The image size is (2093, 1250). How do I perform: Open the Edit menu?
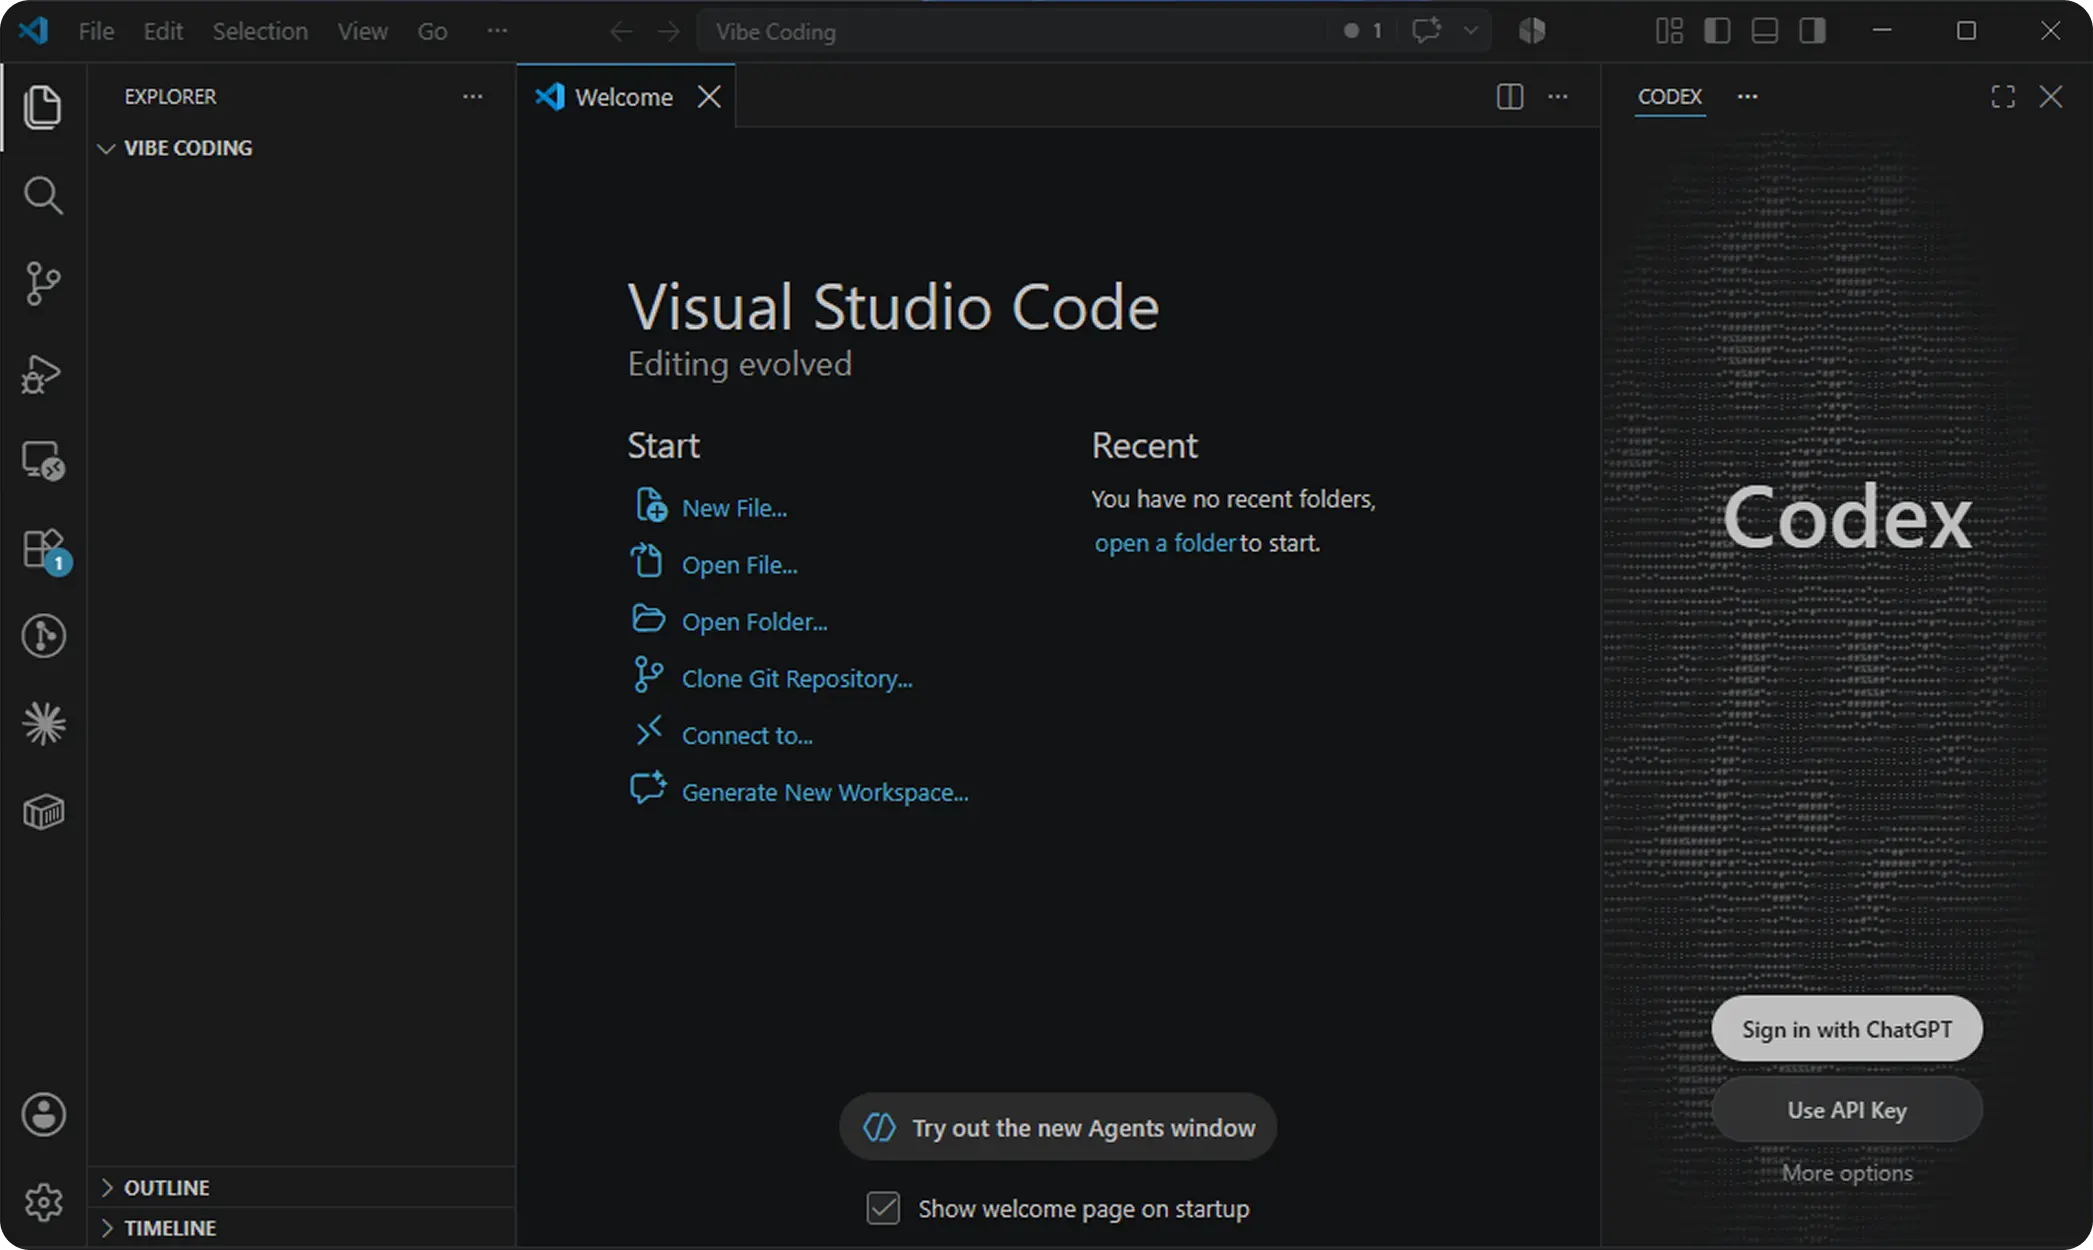point(163,31)
